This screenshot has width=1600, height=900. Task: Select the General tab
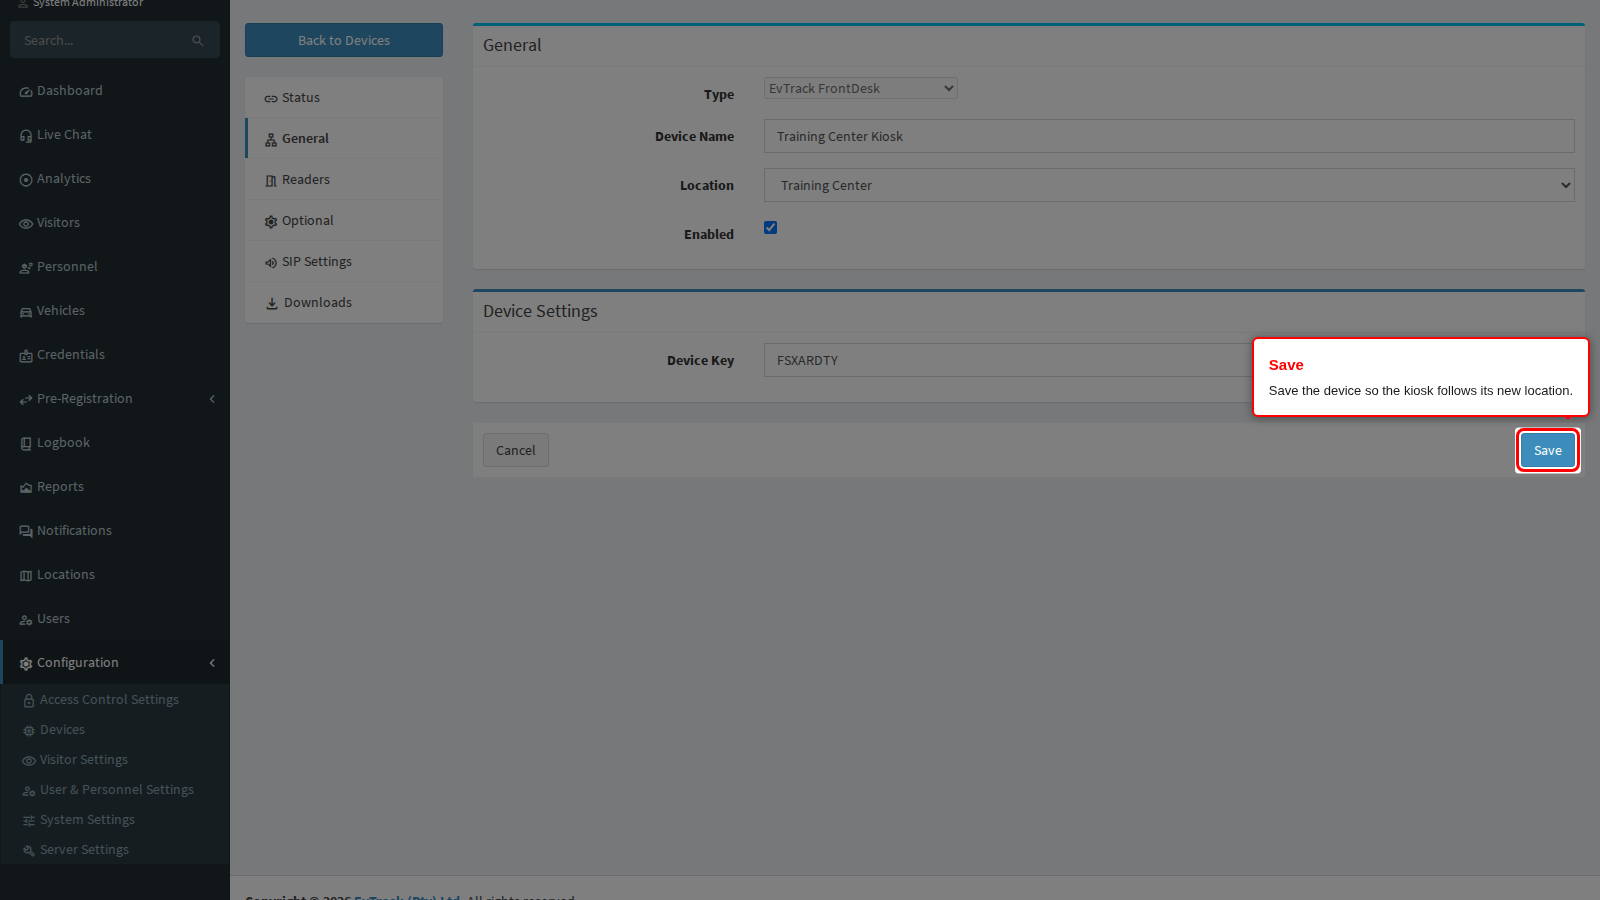click(344, 139)
